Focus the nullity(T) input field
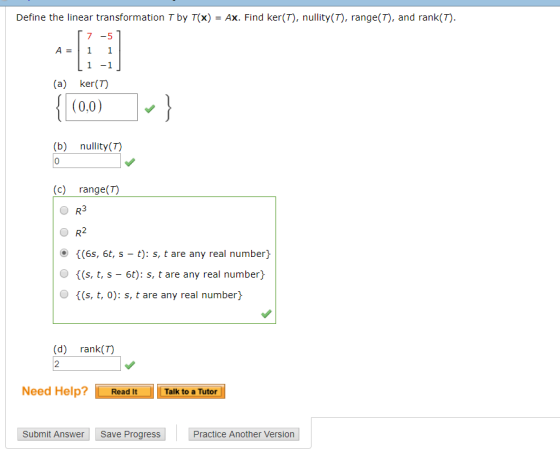 (x=87, y=161)
